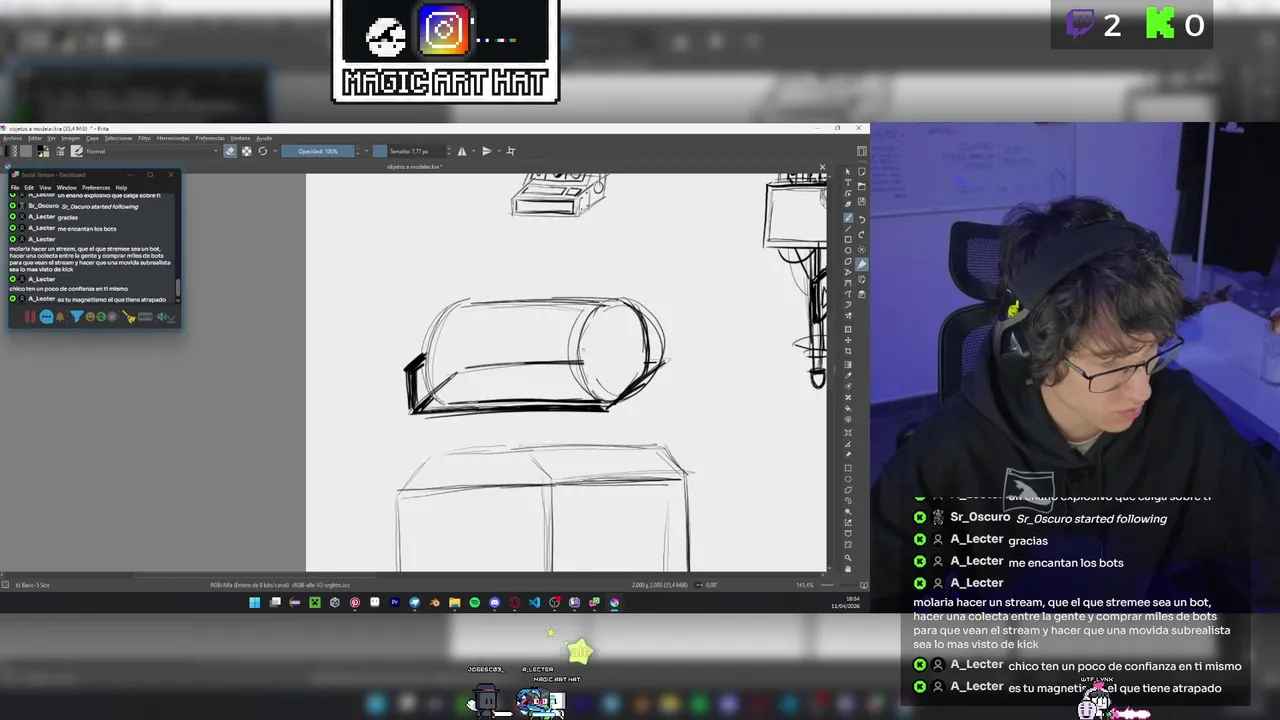Open File menu in Social Stream window
Image resolution: width=1280 pixels, height=720 pixels.
click(15, 188)
